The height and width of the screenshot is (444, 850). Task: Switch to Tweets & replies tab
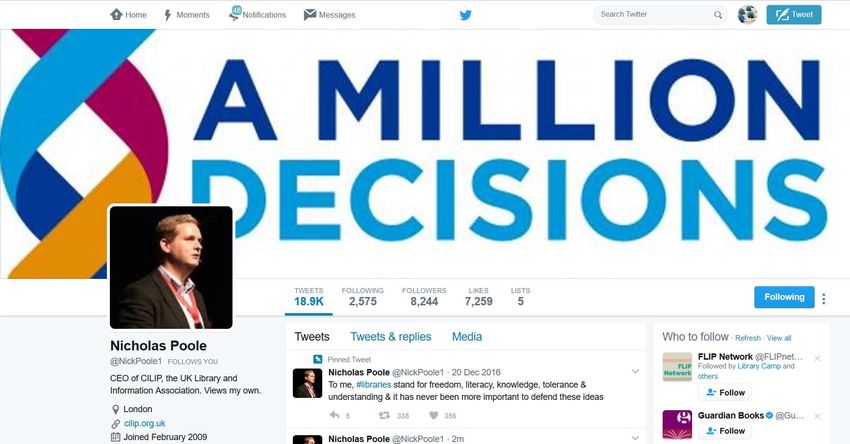coord(390,337)
